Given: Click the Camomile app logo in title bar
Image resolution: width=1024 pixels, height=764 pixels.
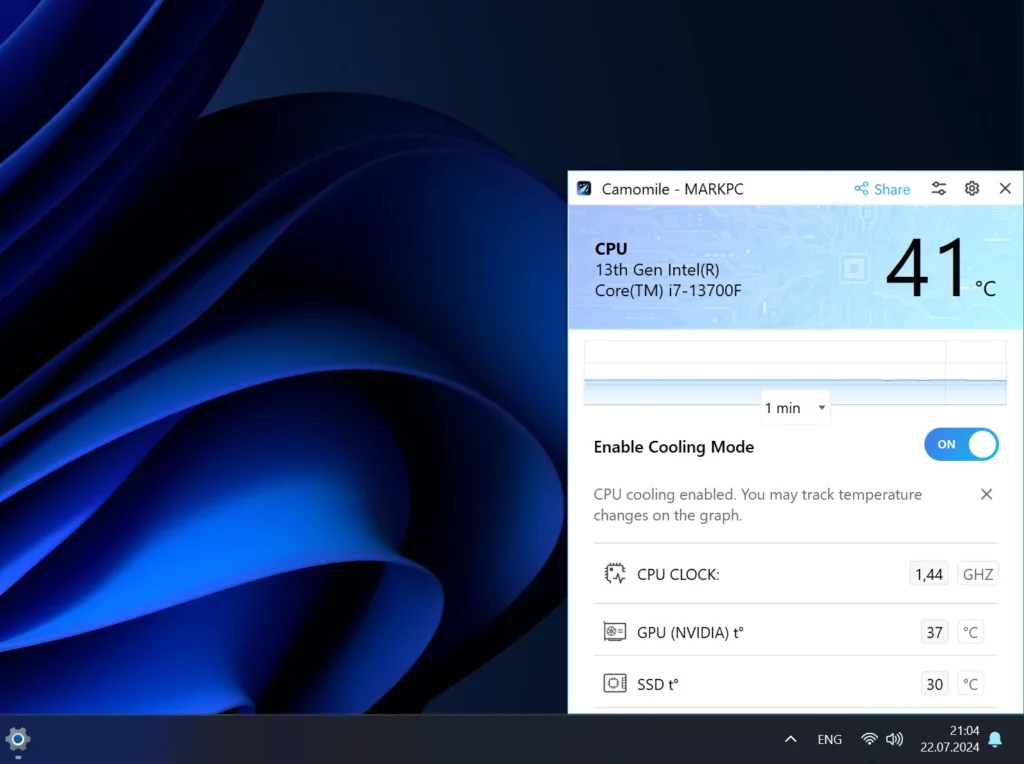Looking at the screenshot, I should (585, 188).
